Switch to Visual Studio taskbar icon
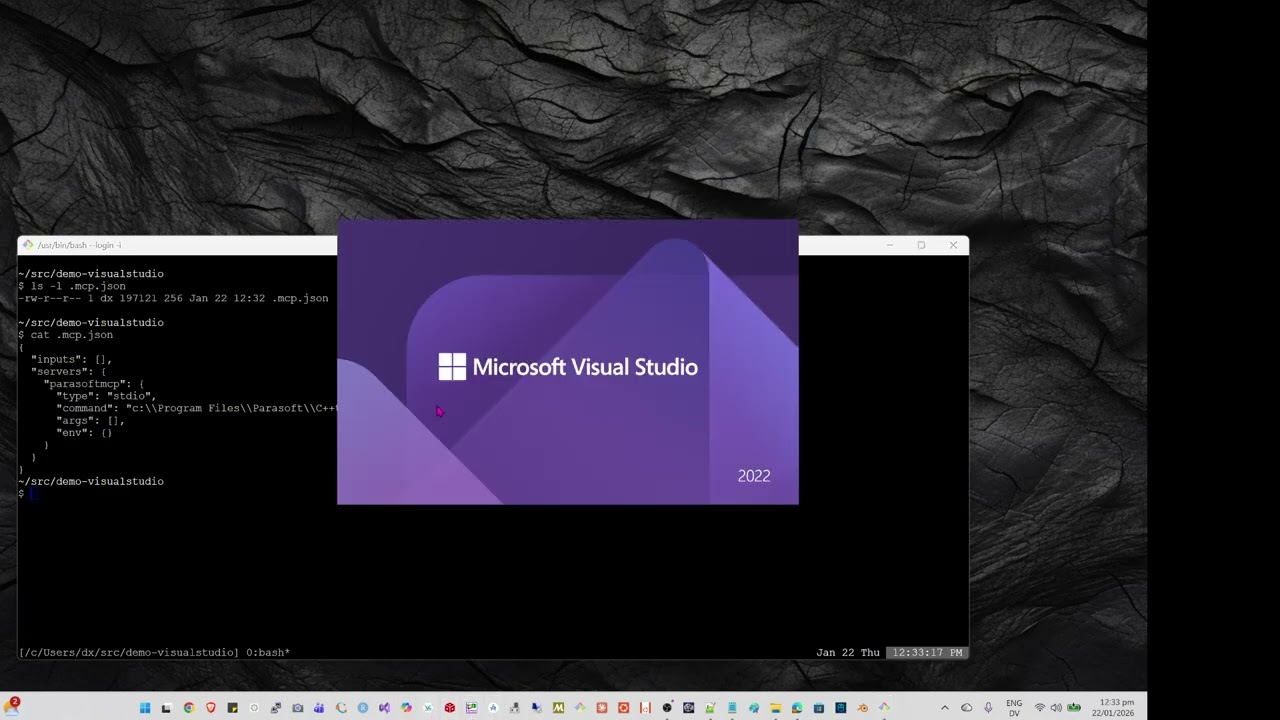 coord(384,708)
